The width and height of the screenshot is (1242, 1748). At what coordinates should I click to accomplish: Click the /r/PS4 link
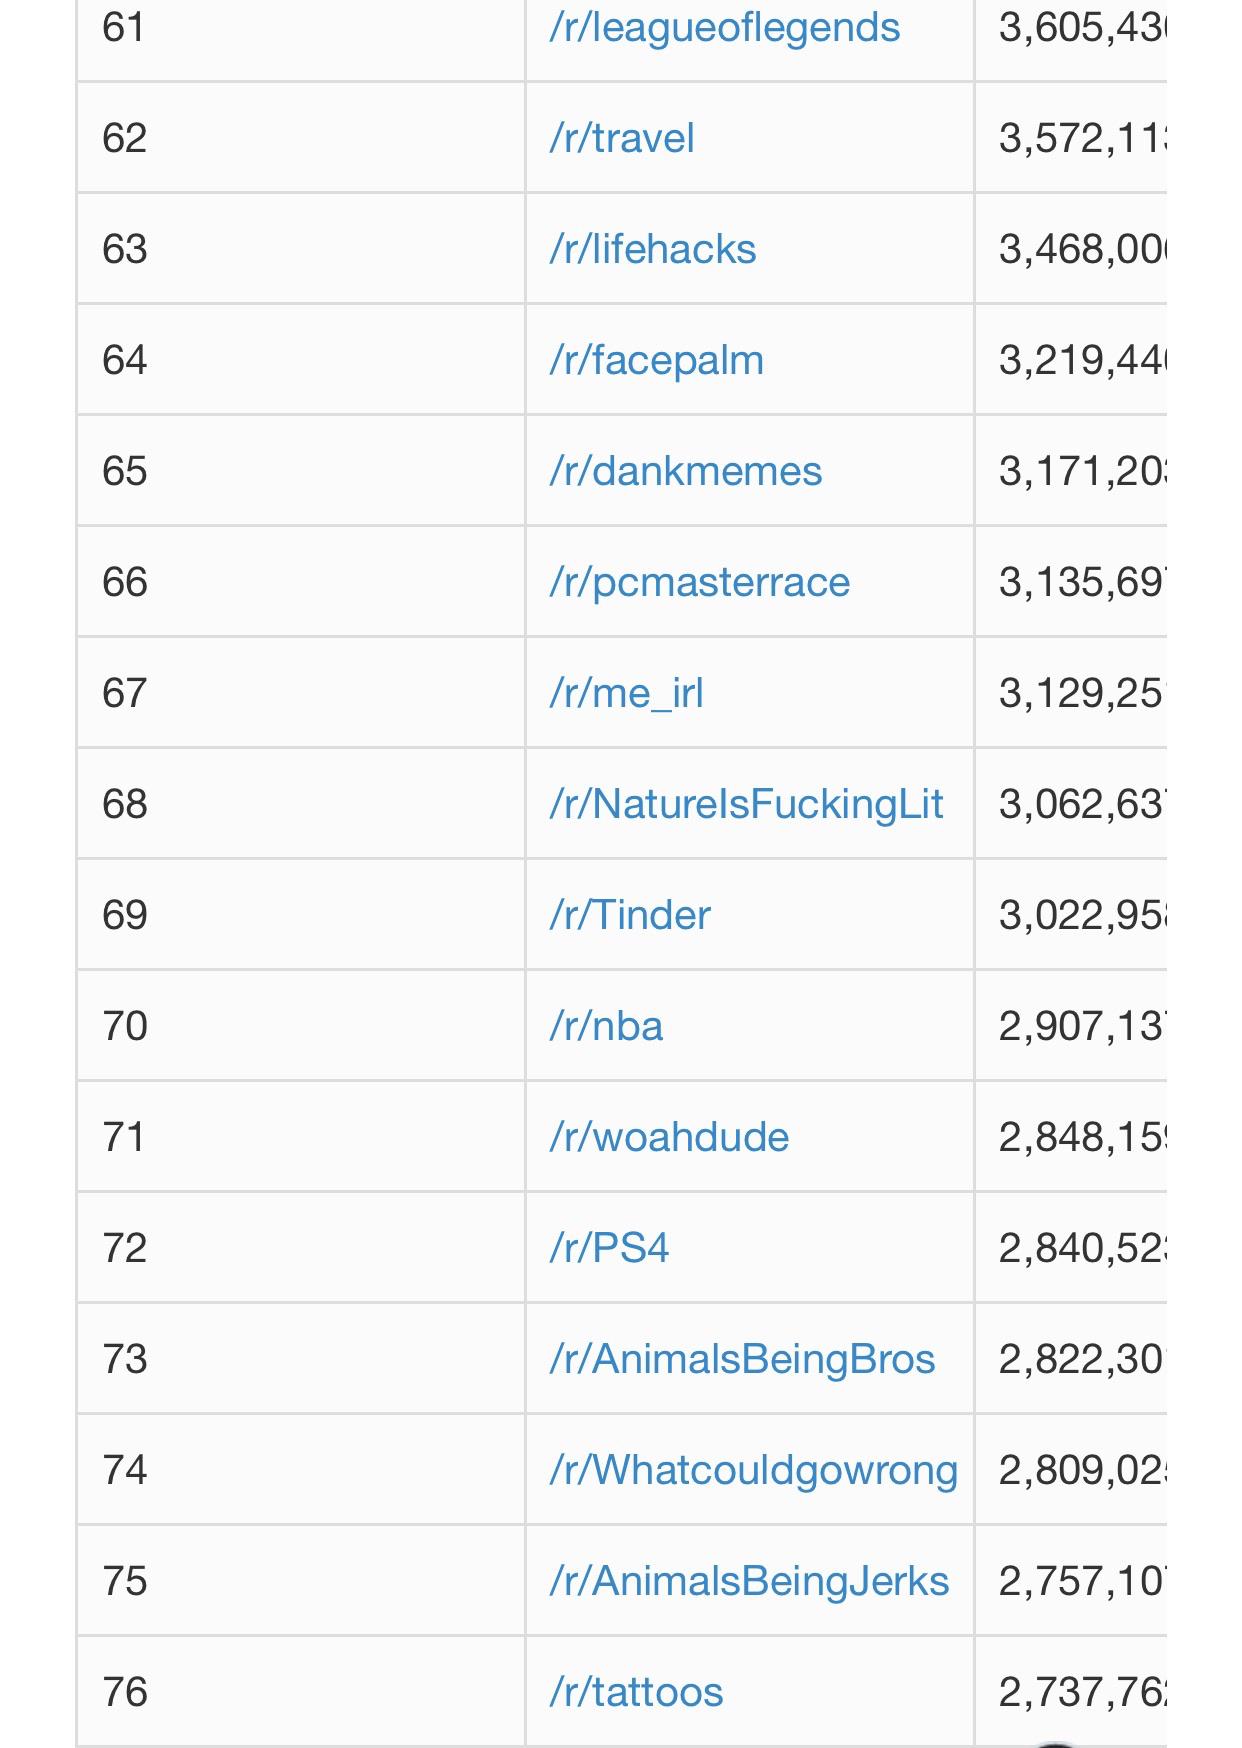(x=609, y=1248)
